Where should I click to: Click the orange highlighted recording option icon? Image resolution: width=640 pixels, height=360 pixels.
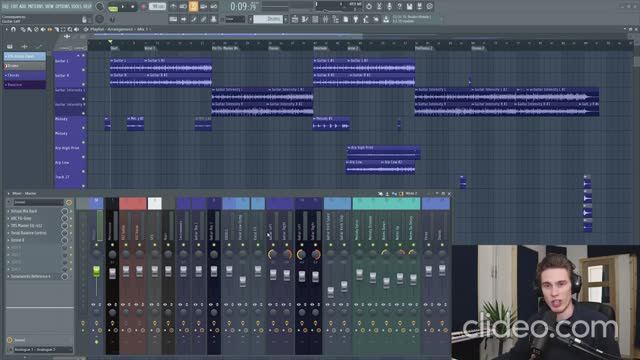193,6
